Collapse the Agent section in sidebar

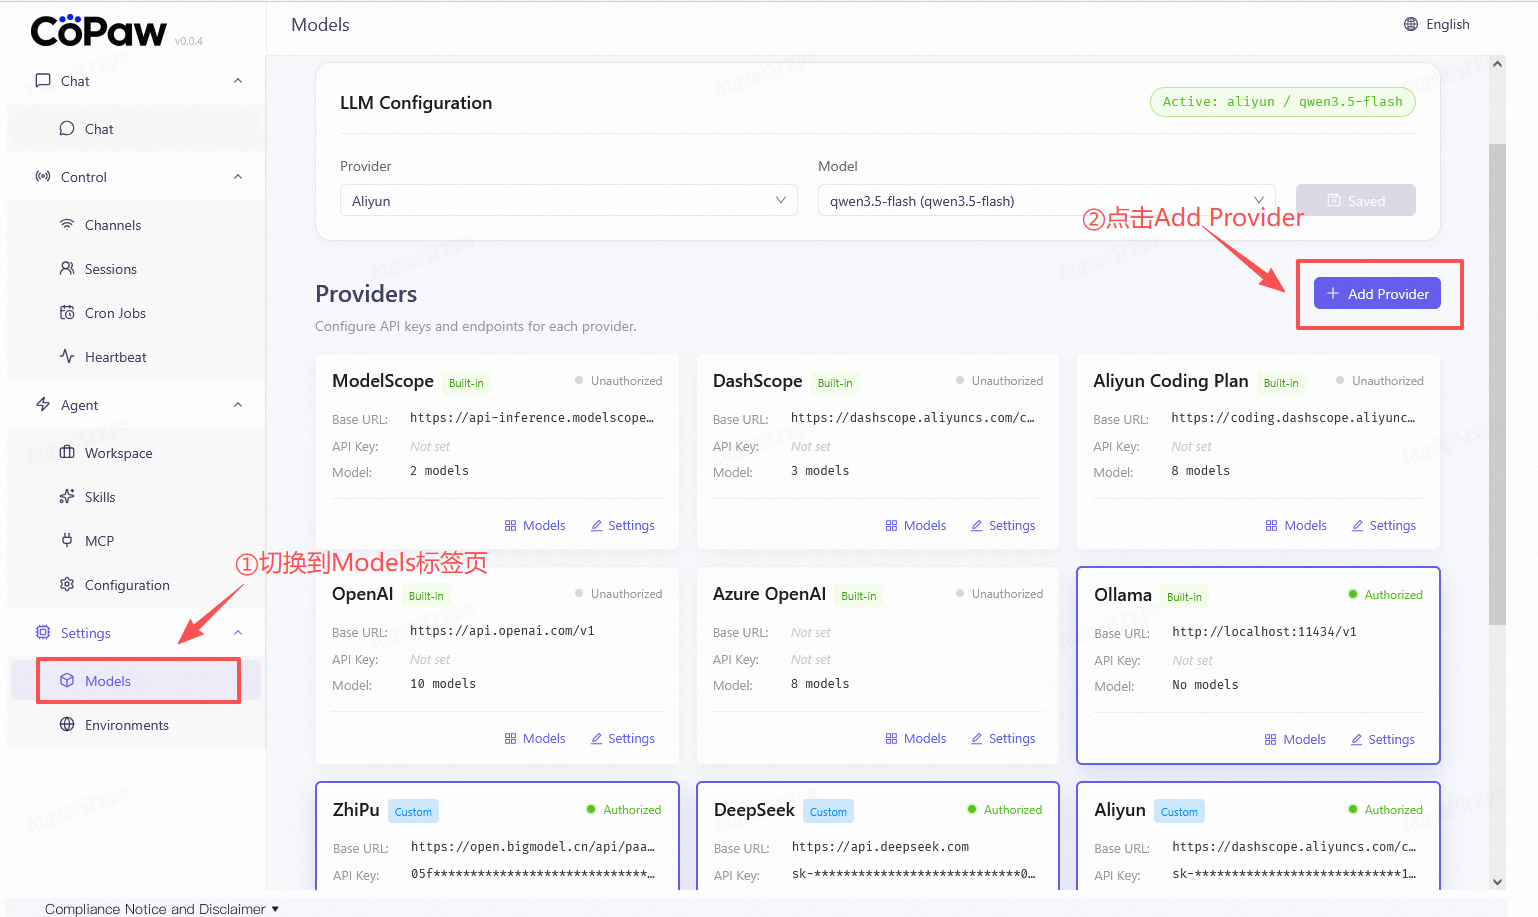(x=238, y=405)
